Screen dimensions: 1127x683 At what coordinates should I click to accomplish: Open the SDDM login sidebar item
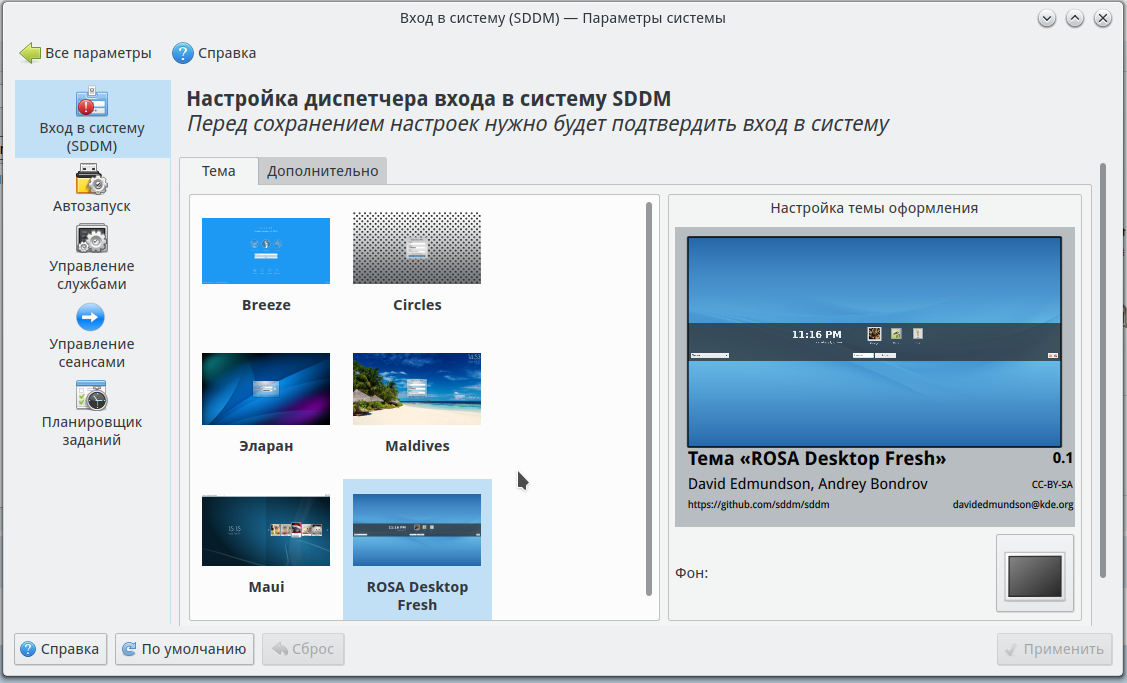(92, 119)
